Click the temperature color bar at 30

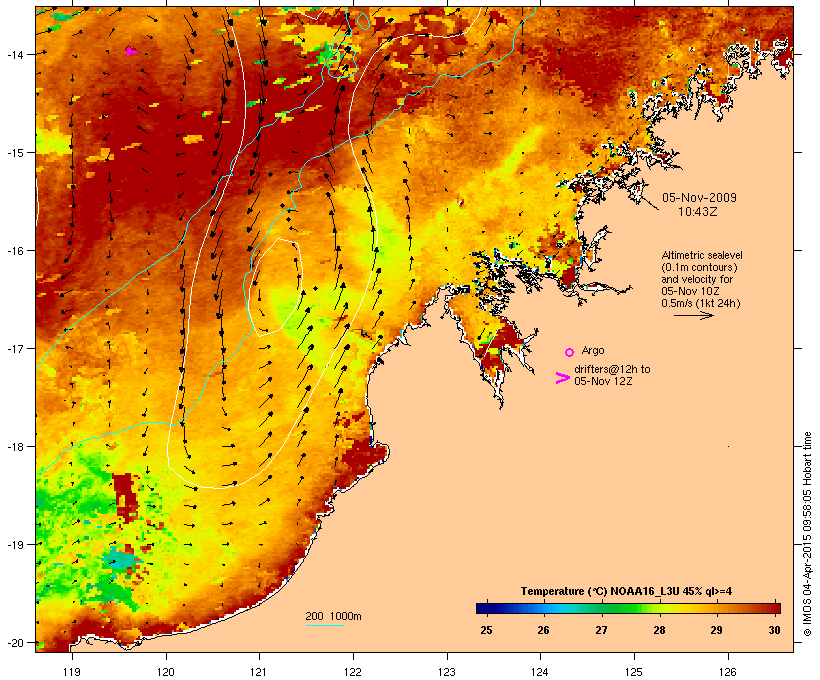coord(774,608)
